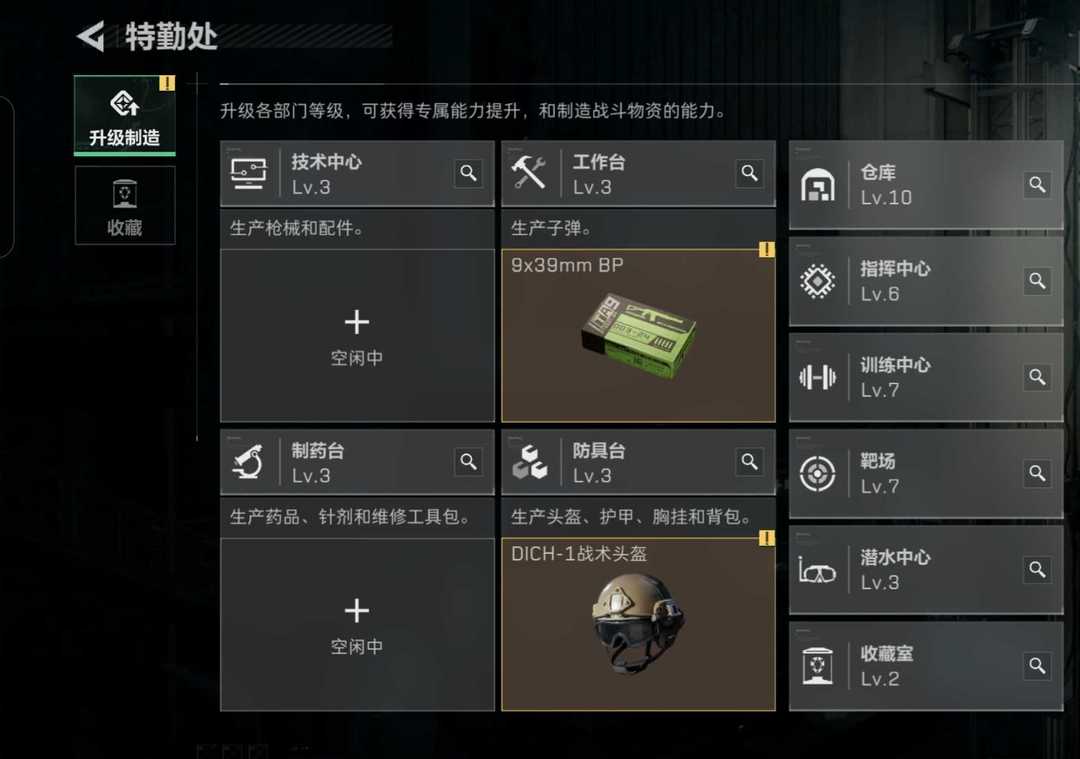This screenshot has width=1080, height=759.
Task: Click the magnifier icon for 防具台
Action: tap(749, 461)
